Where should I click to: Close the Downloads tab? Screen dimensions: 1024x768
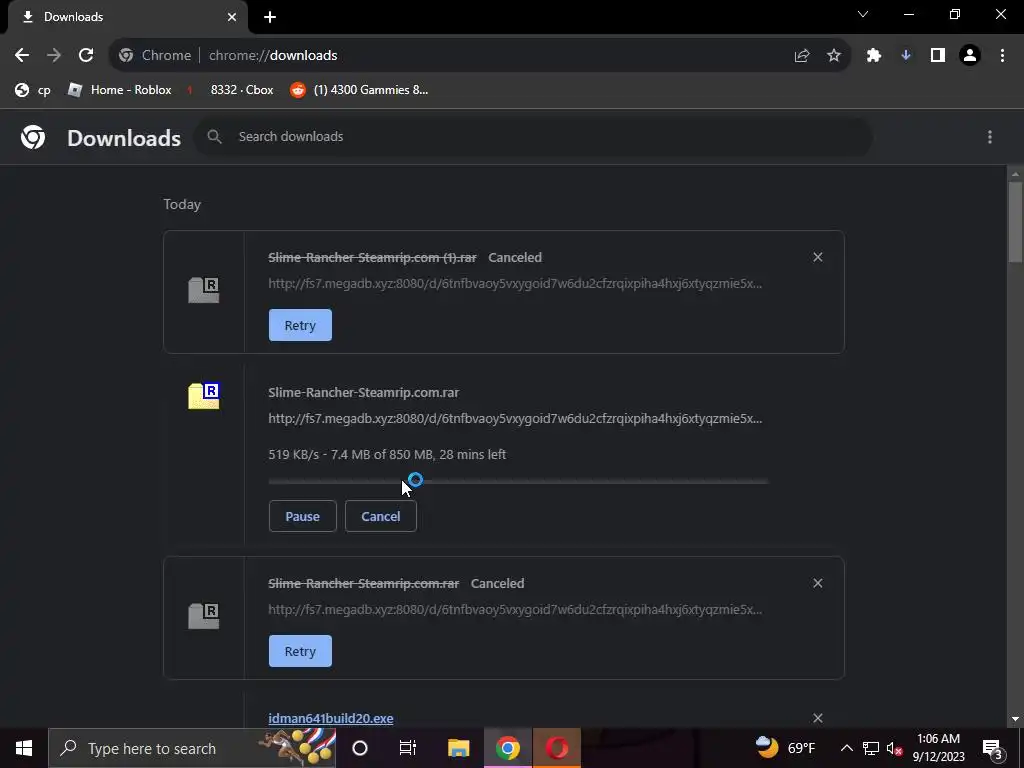(x=232, y=17)
